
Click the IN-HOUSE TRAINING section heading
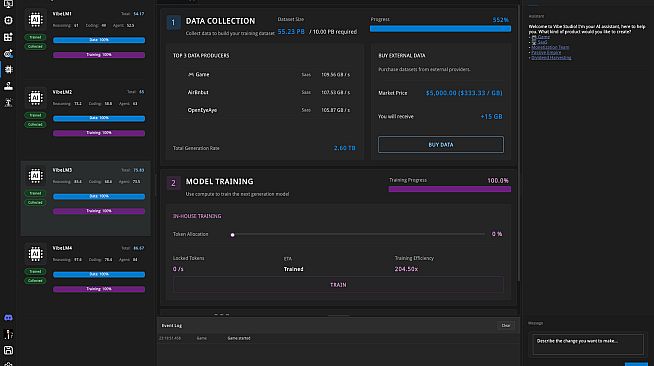pos(197,216)
